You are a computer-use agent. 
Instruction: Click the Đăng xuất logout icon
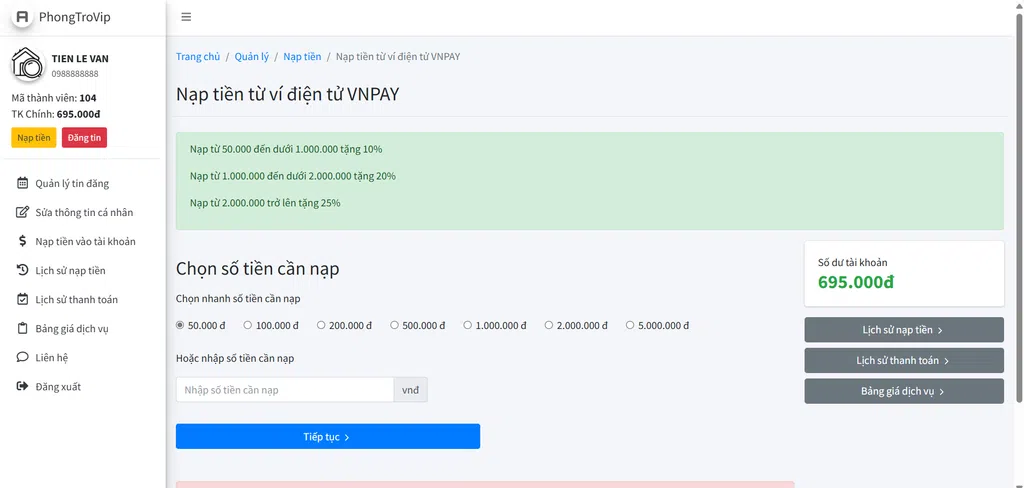[23, 386]
